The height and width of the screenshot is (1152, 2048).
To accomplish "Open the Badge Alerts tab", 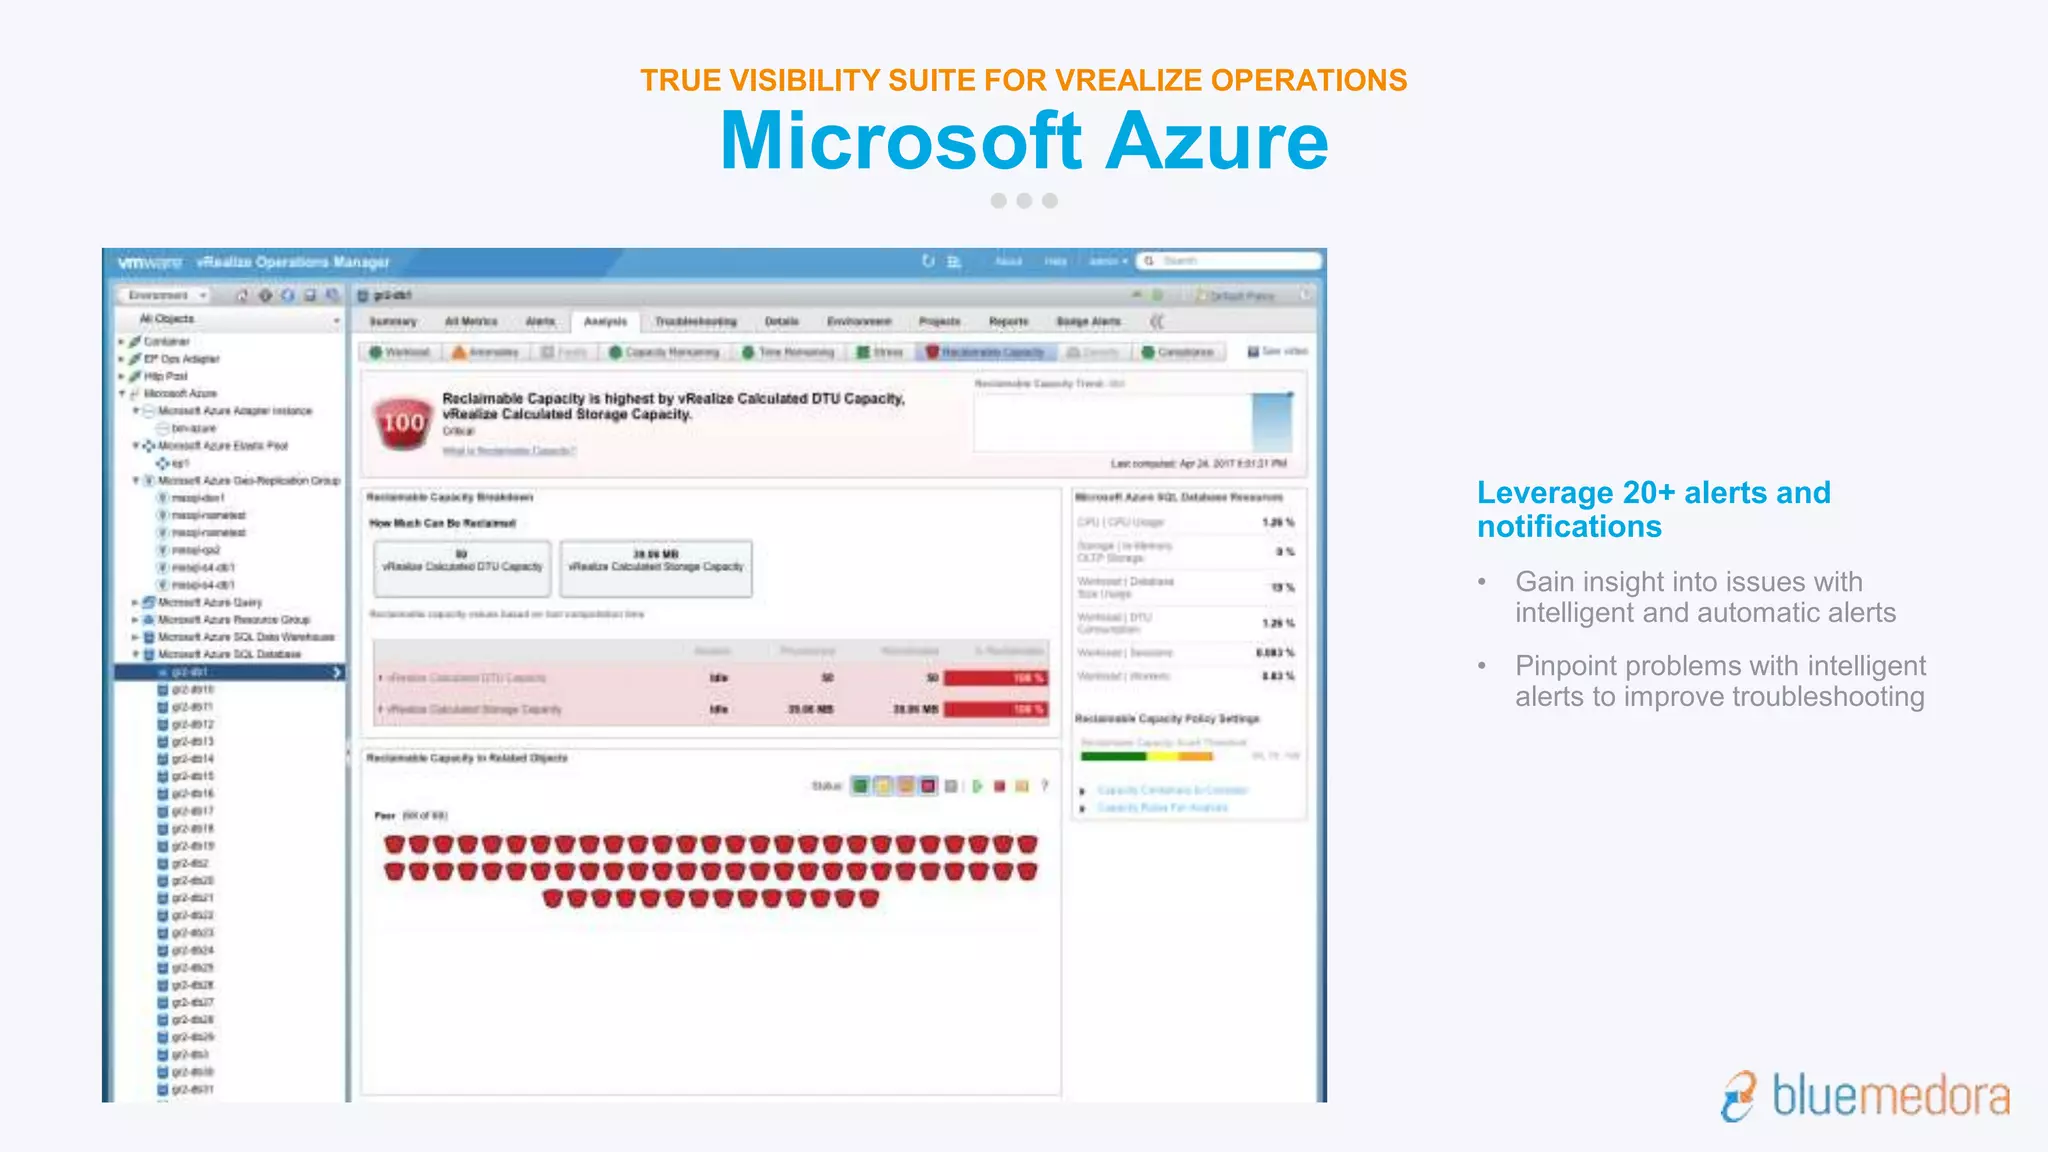I will [1088, 321].
